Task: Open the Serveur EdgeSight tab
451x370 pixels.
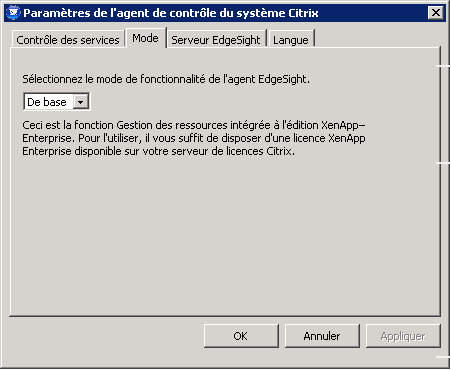Action: (216, 40)
